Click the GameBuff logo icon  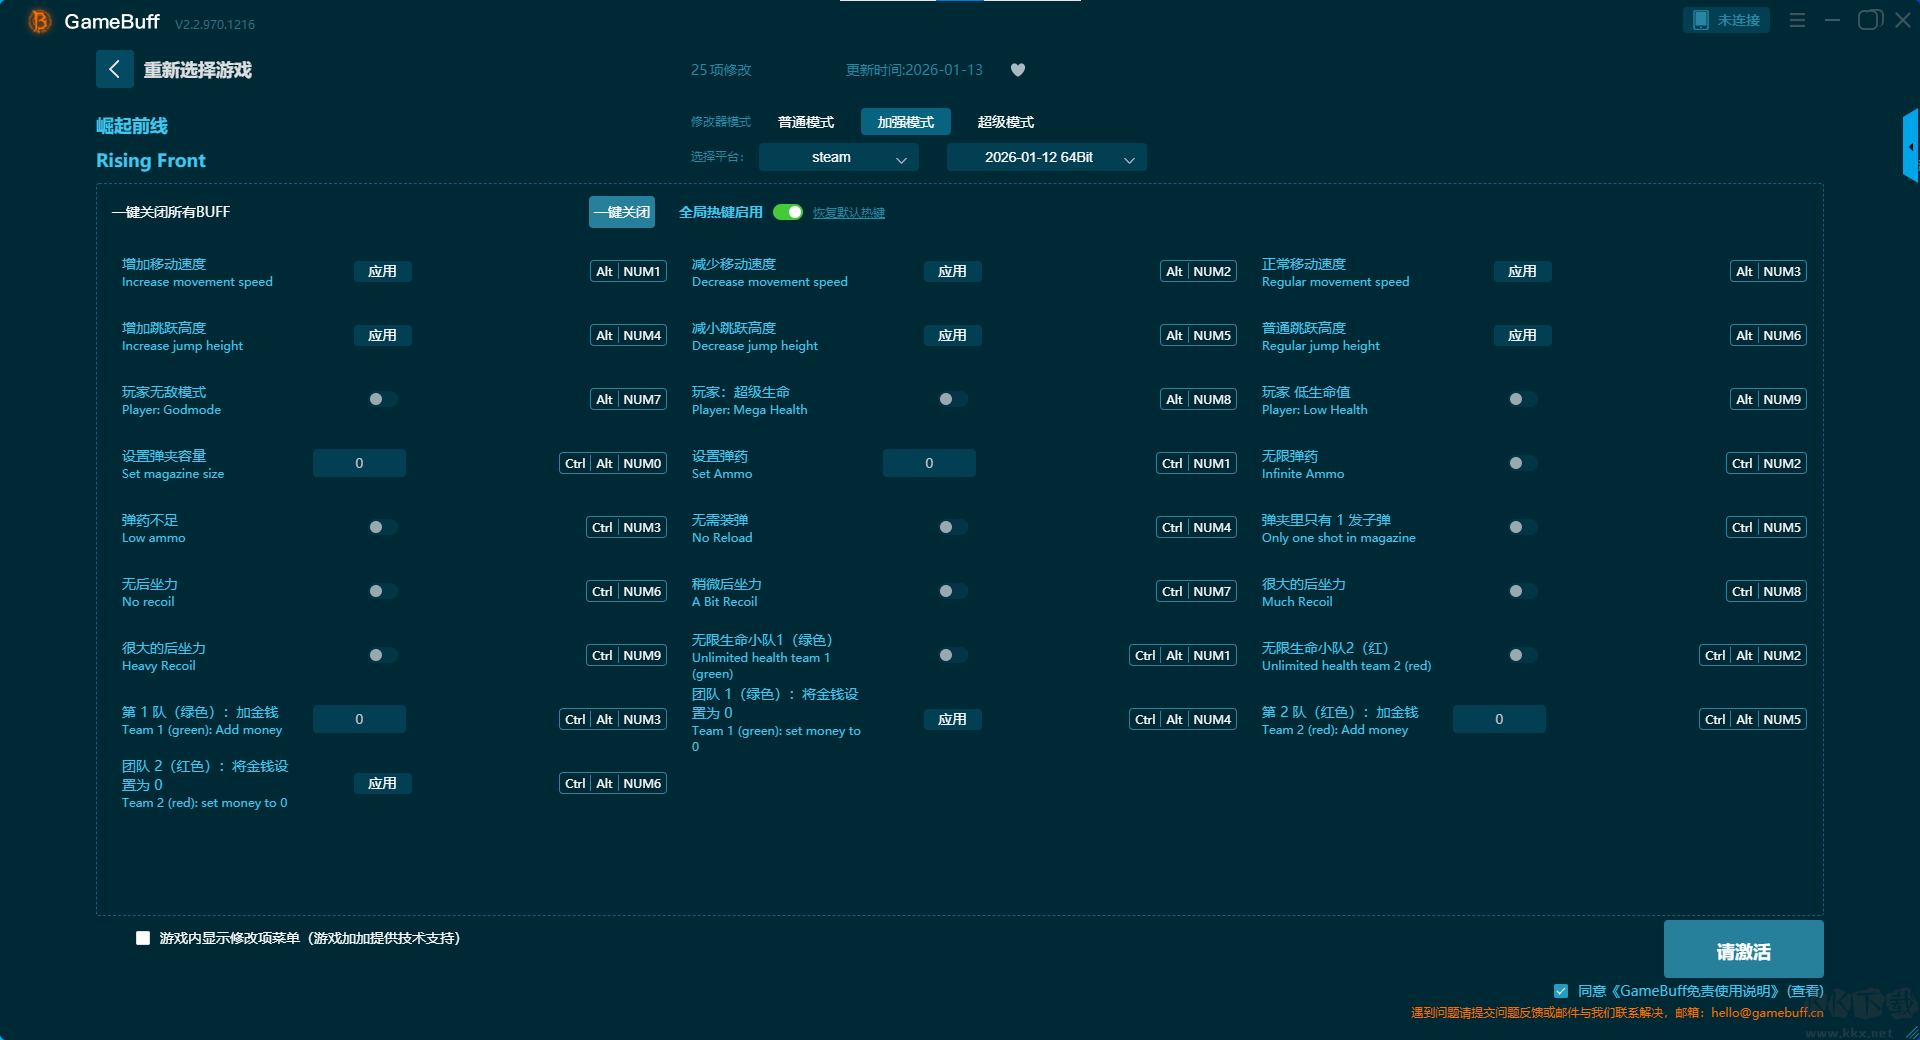click(39, 21)
